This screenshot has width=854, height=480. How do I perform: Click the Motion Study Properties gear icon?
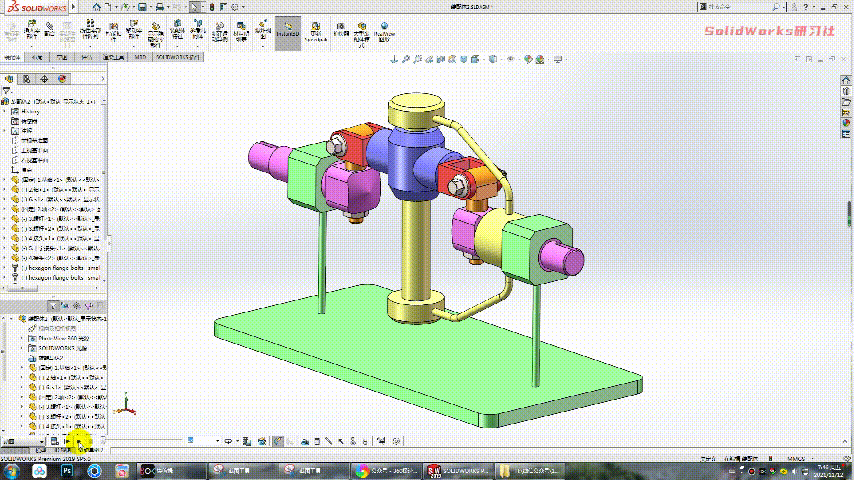coord(396,441)
